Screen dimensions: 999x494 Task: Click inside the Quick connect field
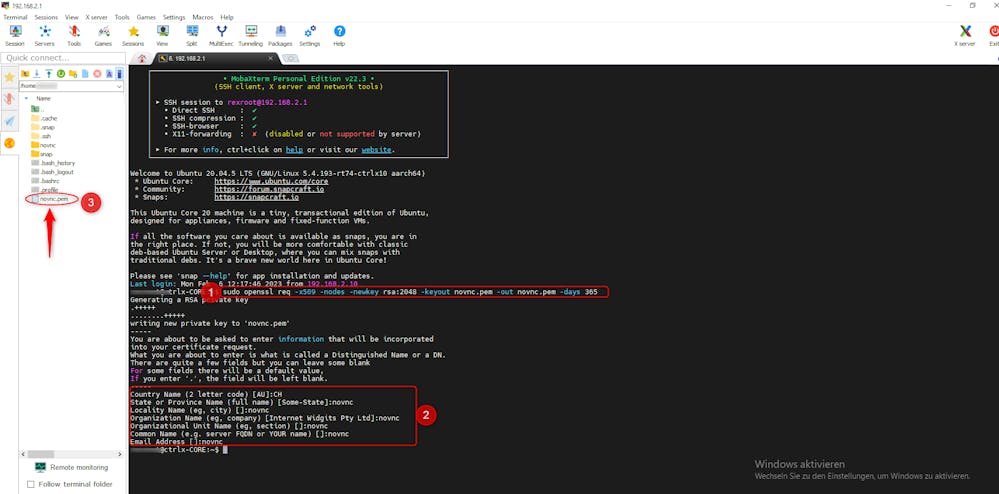pyautogui.click(x=62, y=58)
